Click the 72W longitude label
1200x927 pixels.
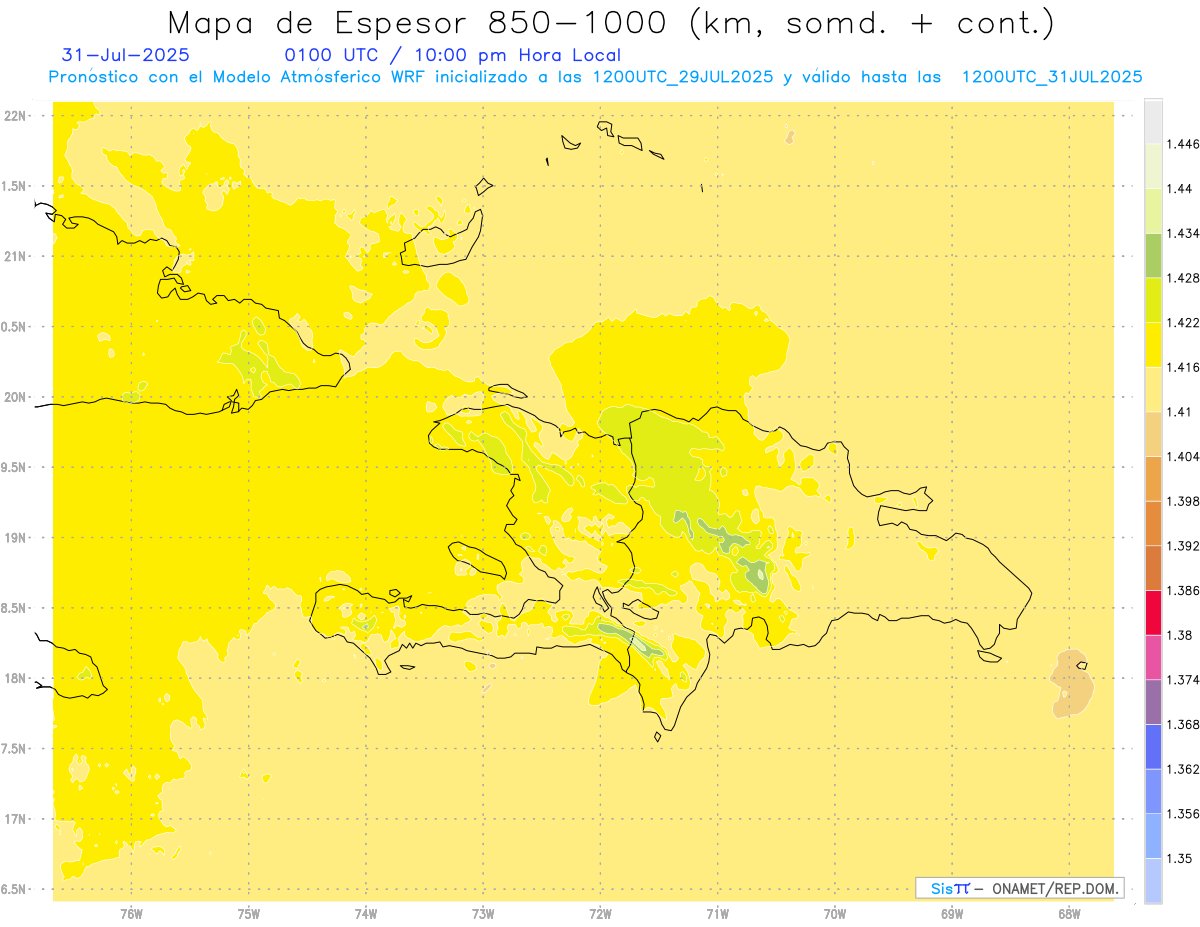click(600, 913)
